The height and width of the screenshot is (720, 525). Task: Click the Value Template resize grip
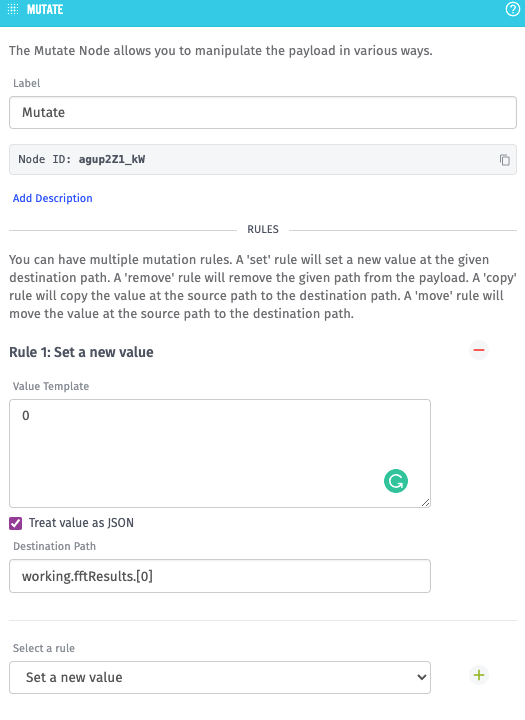pos(426,503)
